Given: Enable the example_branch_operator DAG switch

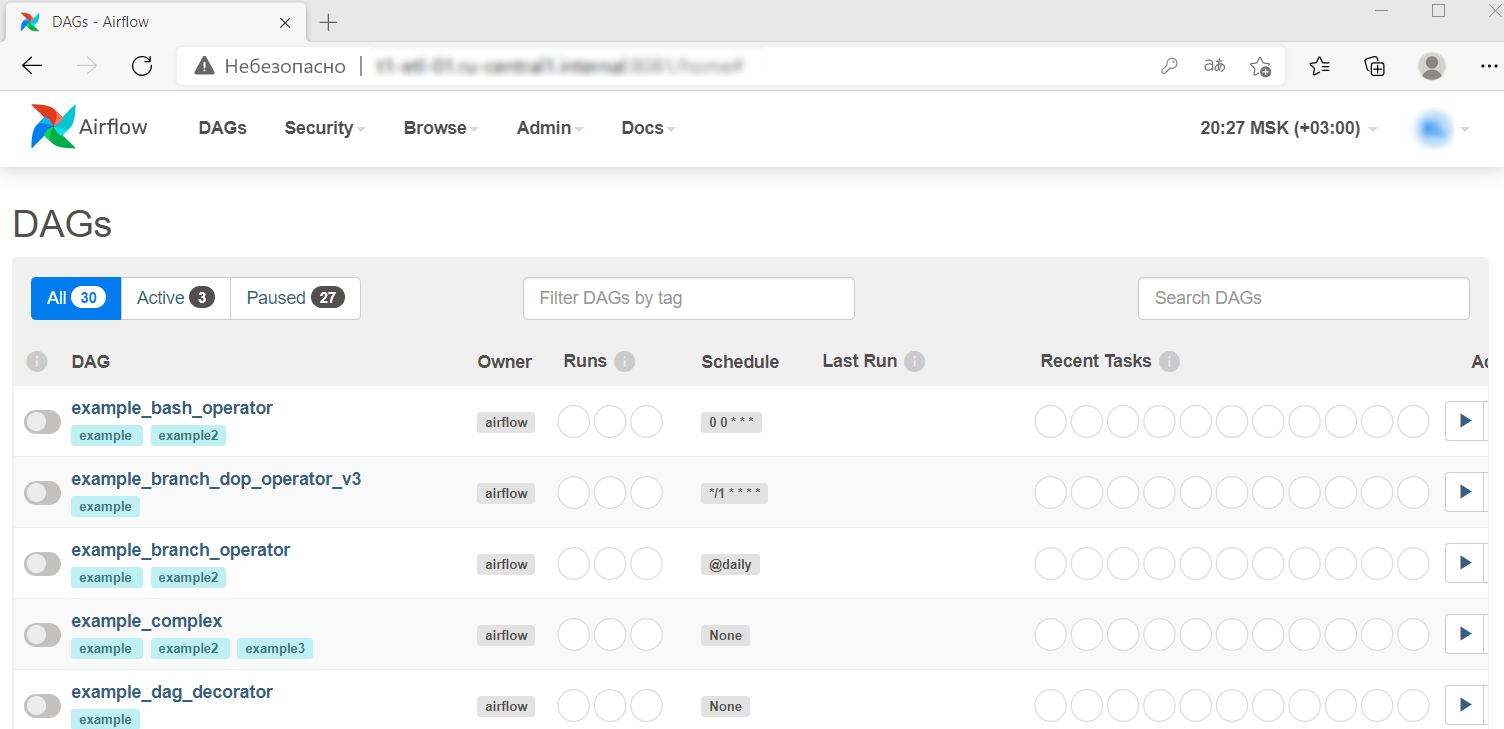Looking at the screenshot, I should [x=42, y=564].
